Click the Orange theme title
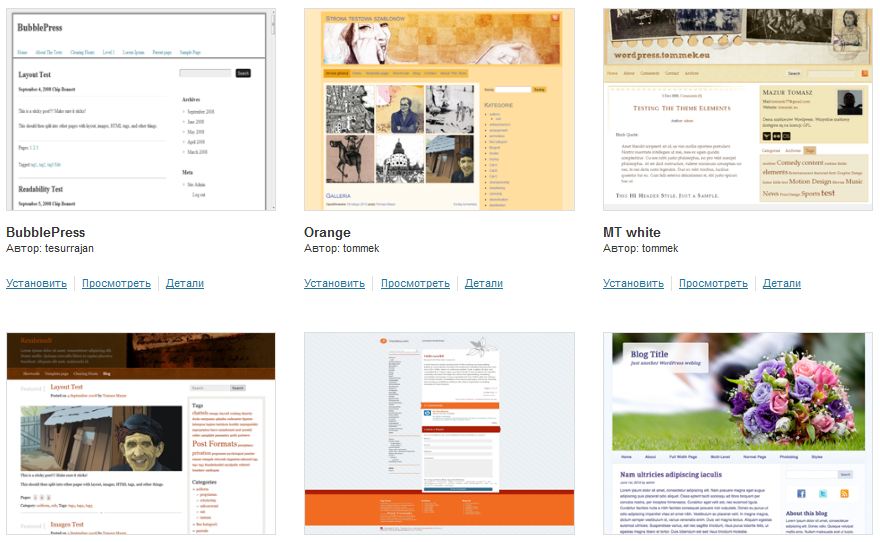The width and height of the screenshot is (880, 542). (x=327, y=232)
